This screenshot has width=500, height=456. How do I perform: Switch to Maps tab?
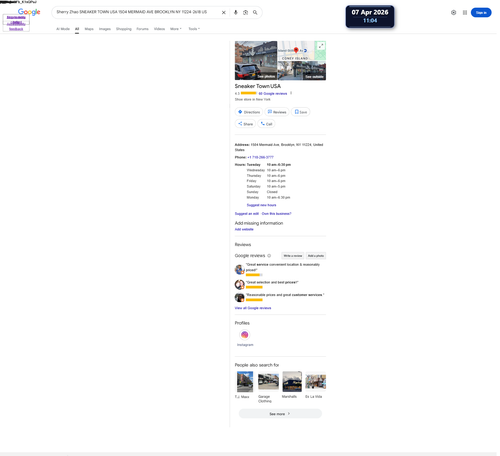click(x=89, y=29)
